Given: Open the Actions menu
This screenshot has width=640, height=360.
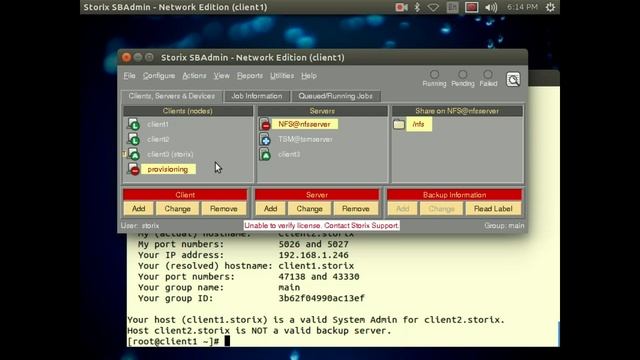Looking at the screenshot, I should point(194,76).
